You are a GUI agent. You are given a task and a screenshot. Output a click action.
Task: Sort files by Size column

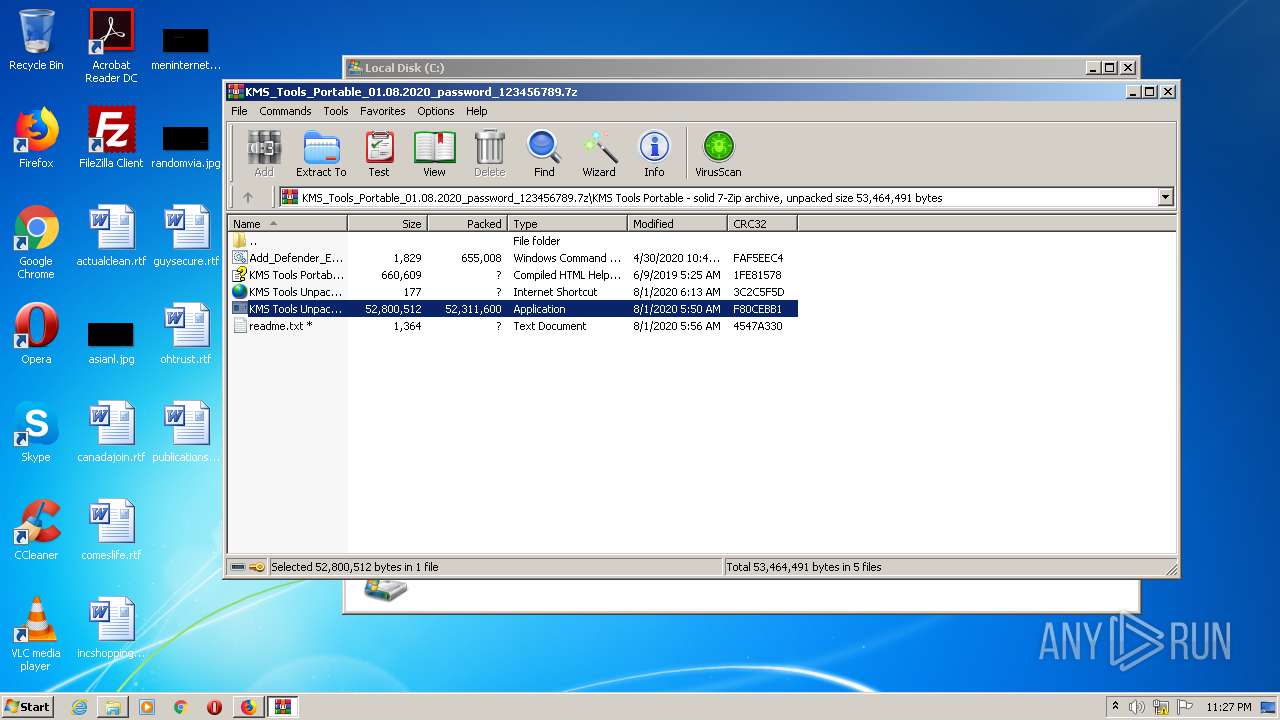click(x=388, y=224)
